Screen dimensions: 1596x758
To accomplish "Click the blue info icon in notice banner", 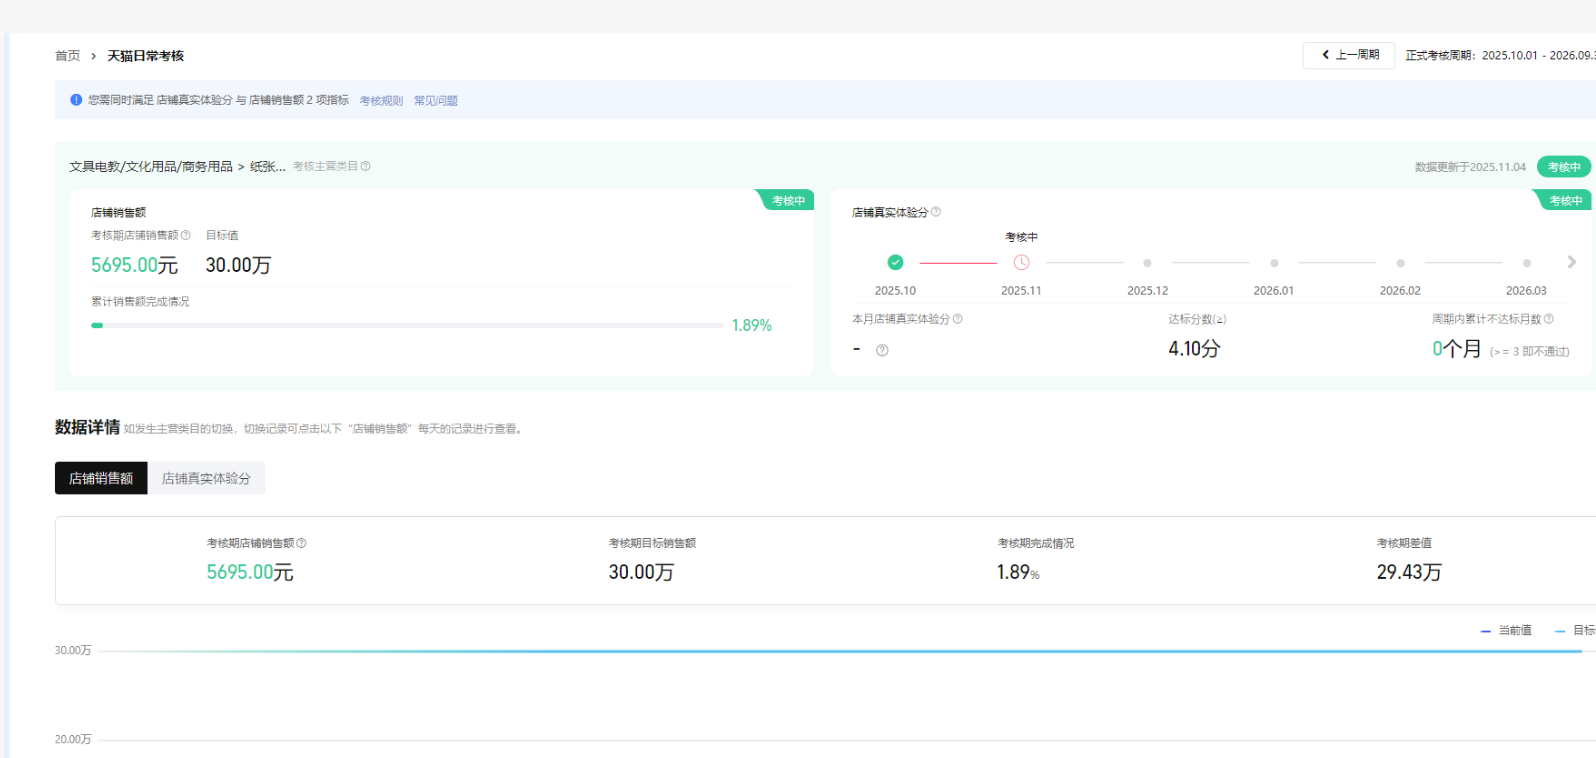I will coord(76,100).
